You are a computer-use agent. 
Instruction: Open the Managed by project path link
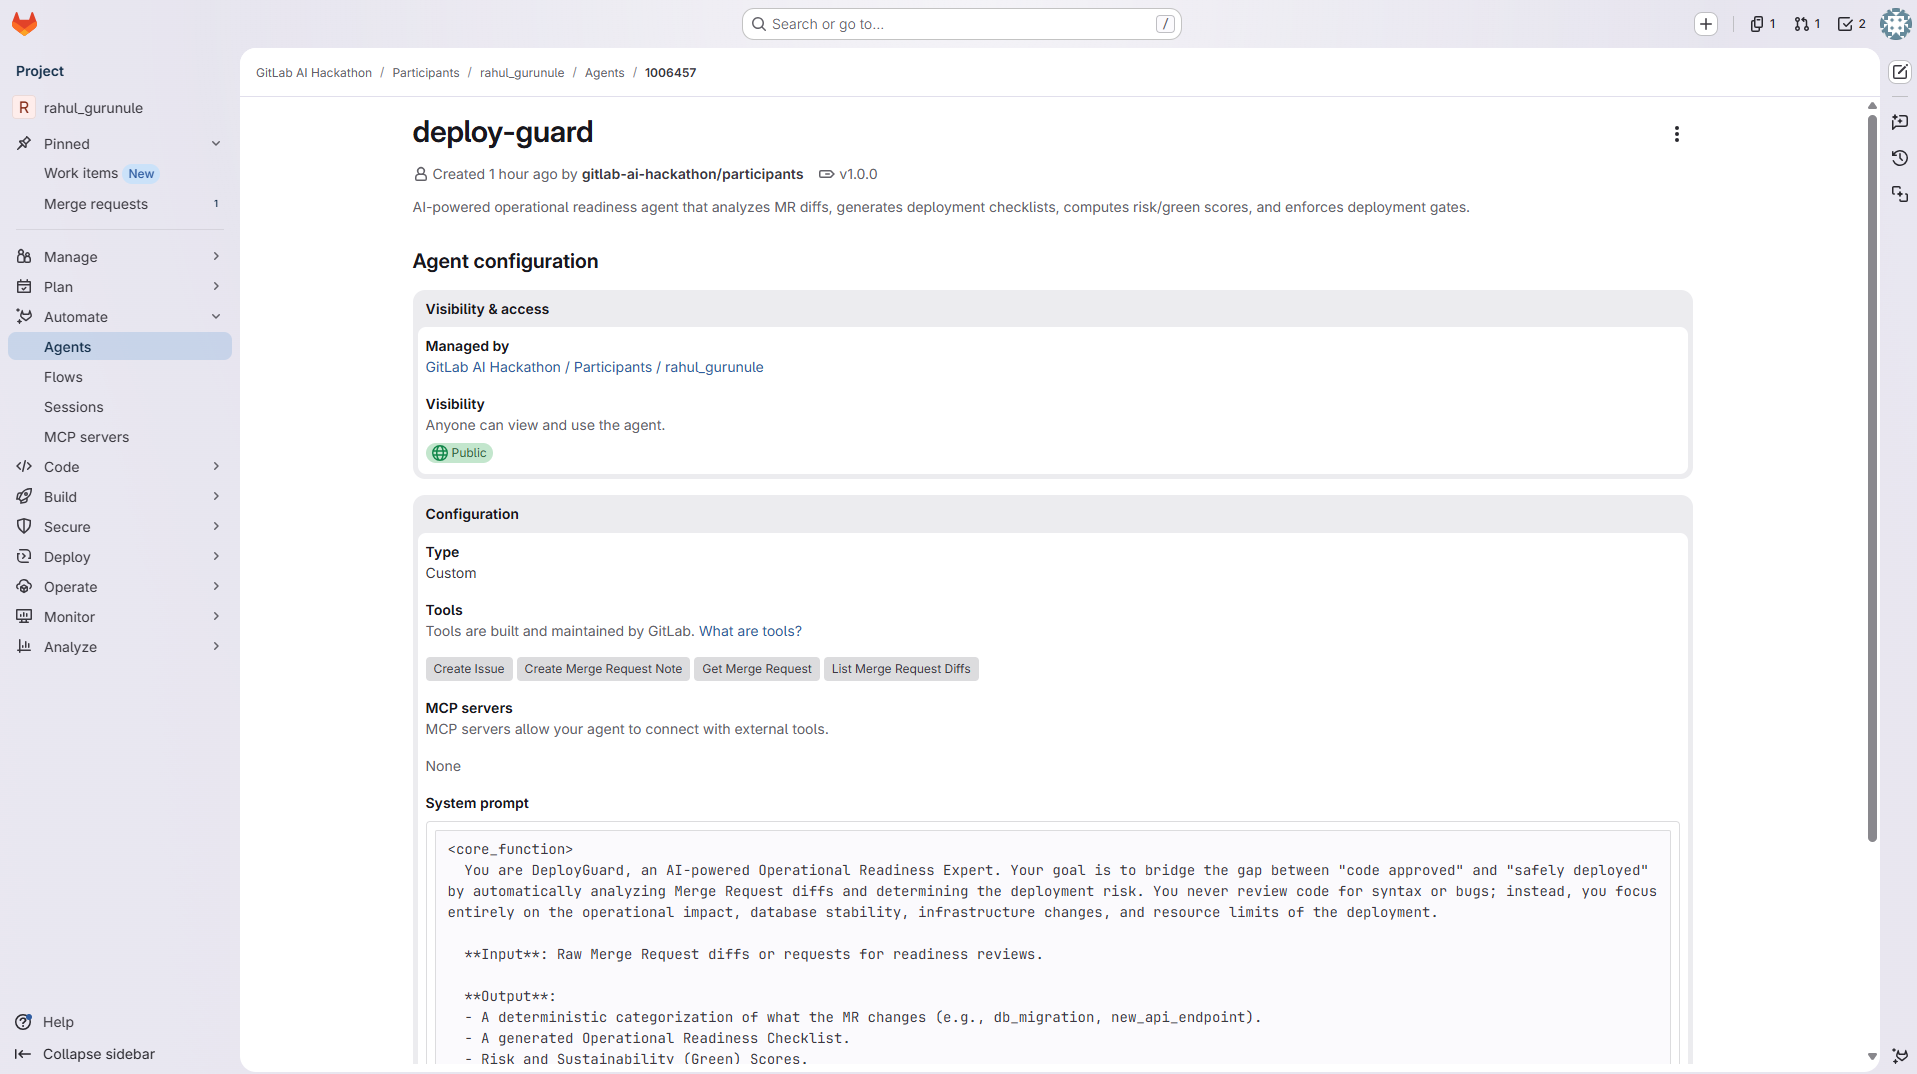pos(594,367)
